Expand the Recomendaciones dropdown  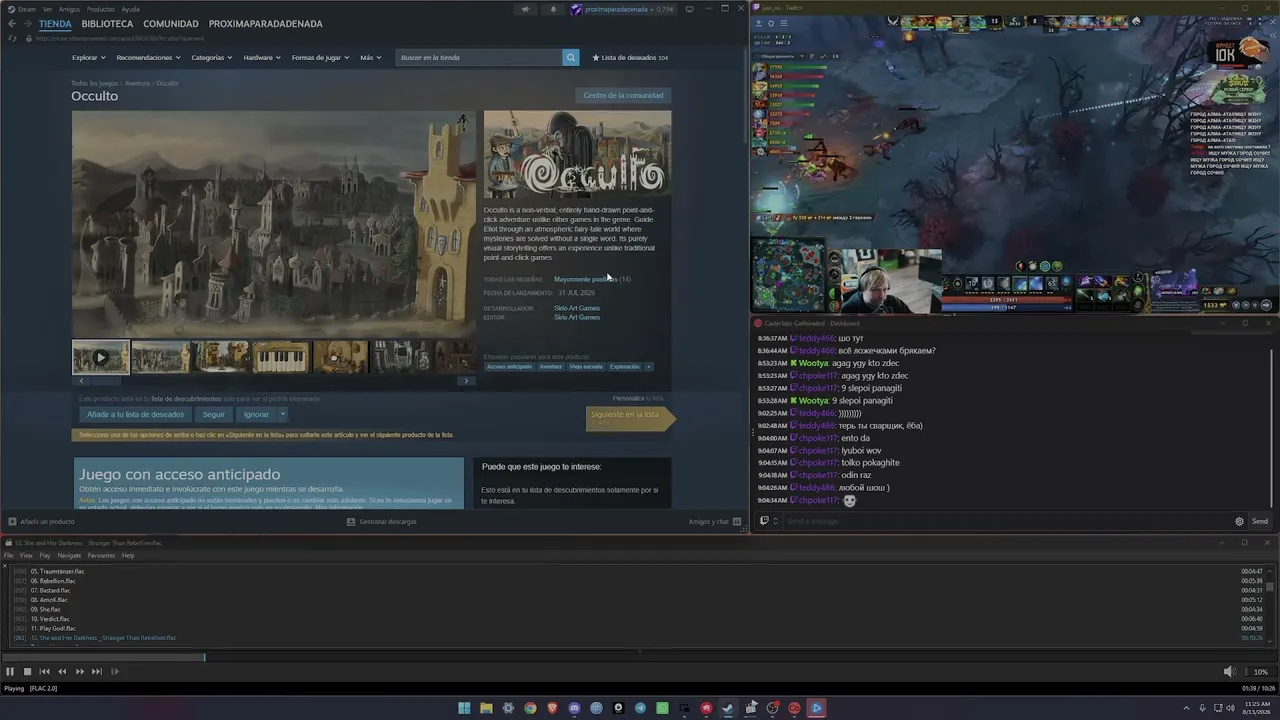tap(148, 57)
